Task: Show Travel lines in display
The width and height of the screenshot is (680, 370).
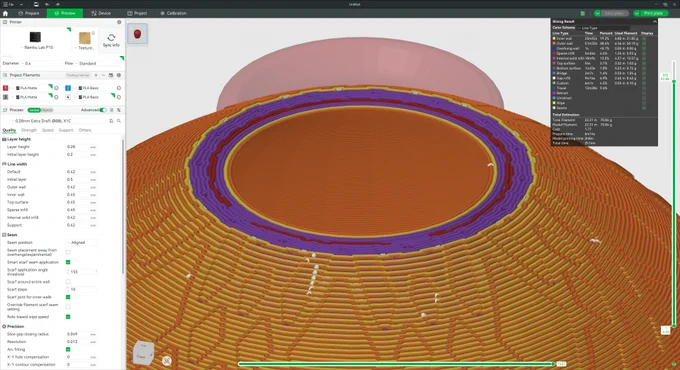Action: tap(644, 88)
